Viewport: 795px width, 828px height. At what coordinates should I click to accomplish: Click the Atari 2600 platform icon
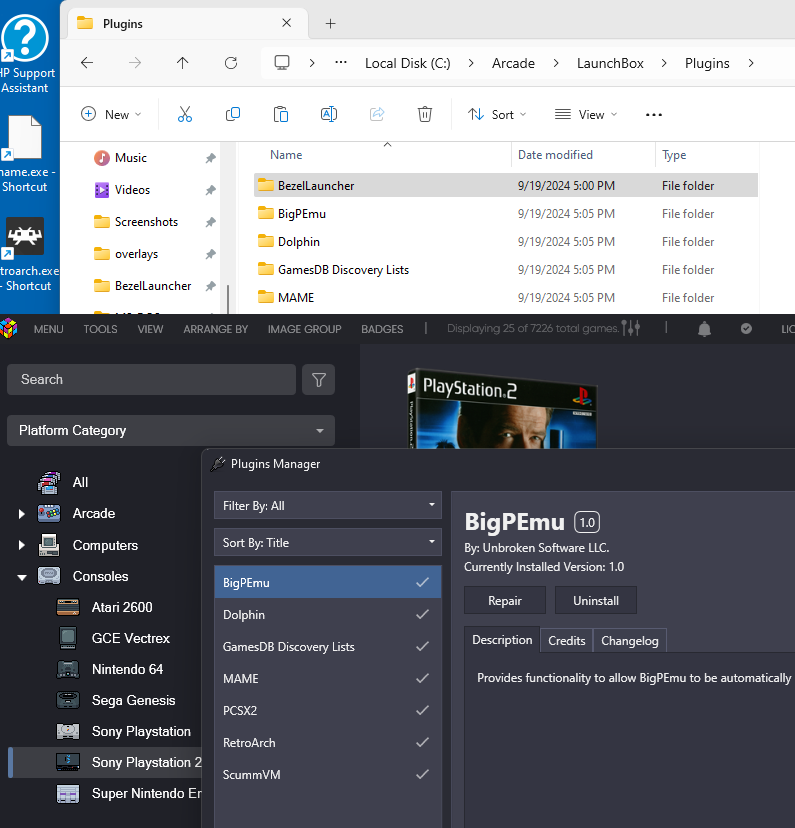(x=68, y=607)
